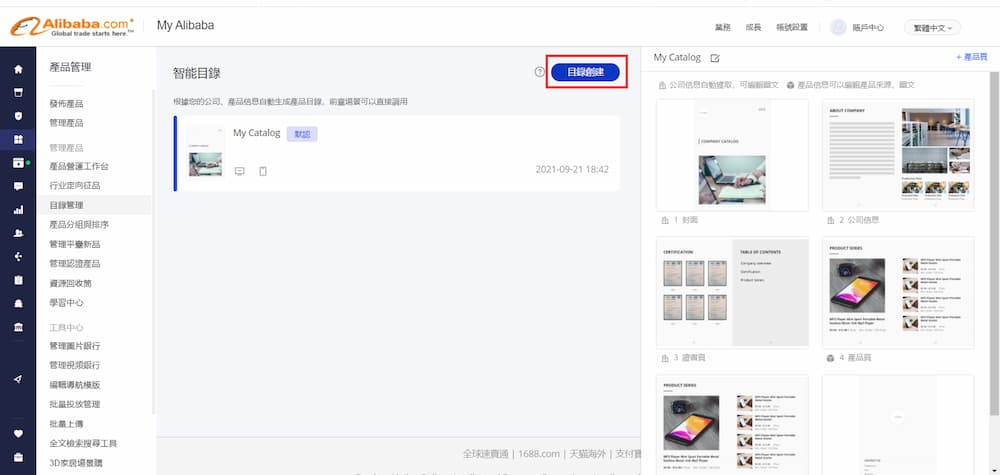Select 目錄管理 in the left menu
Screen dimensions: 1000x475
click(66, 205)
